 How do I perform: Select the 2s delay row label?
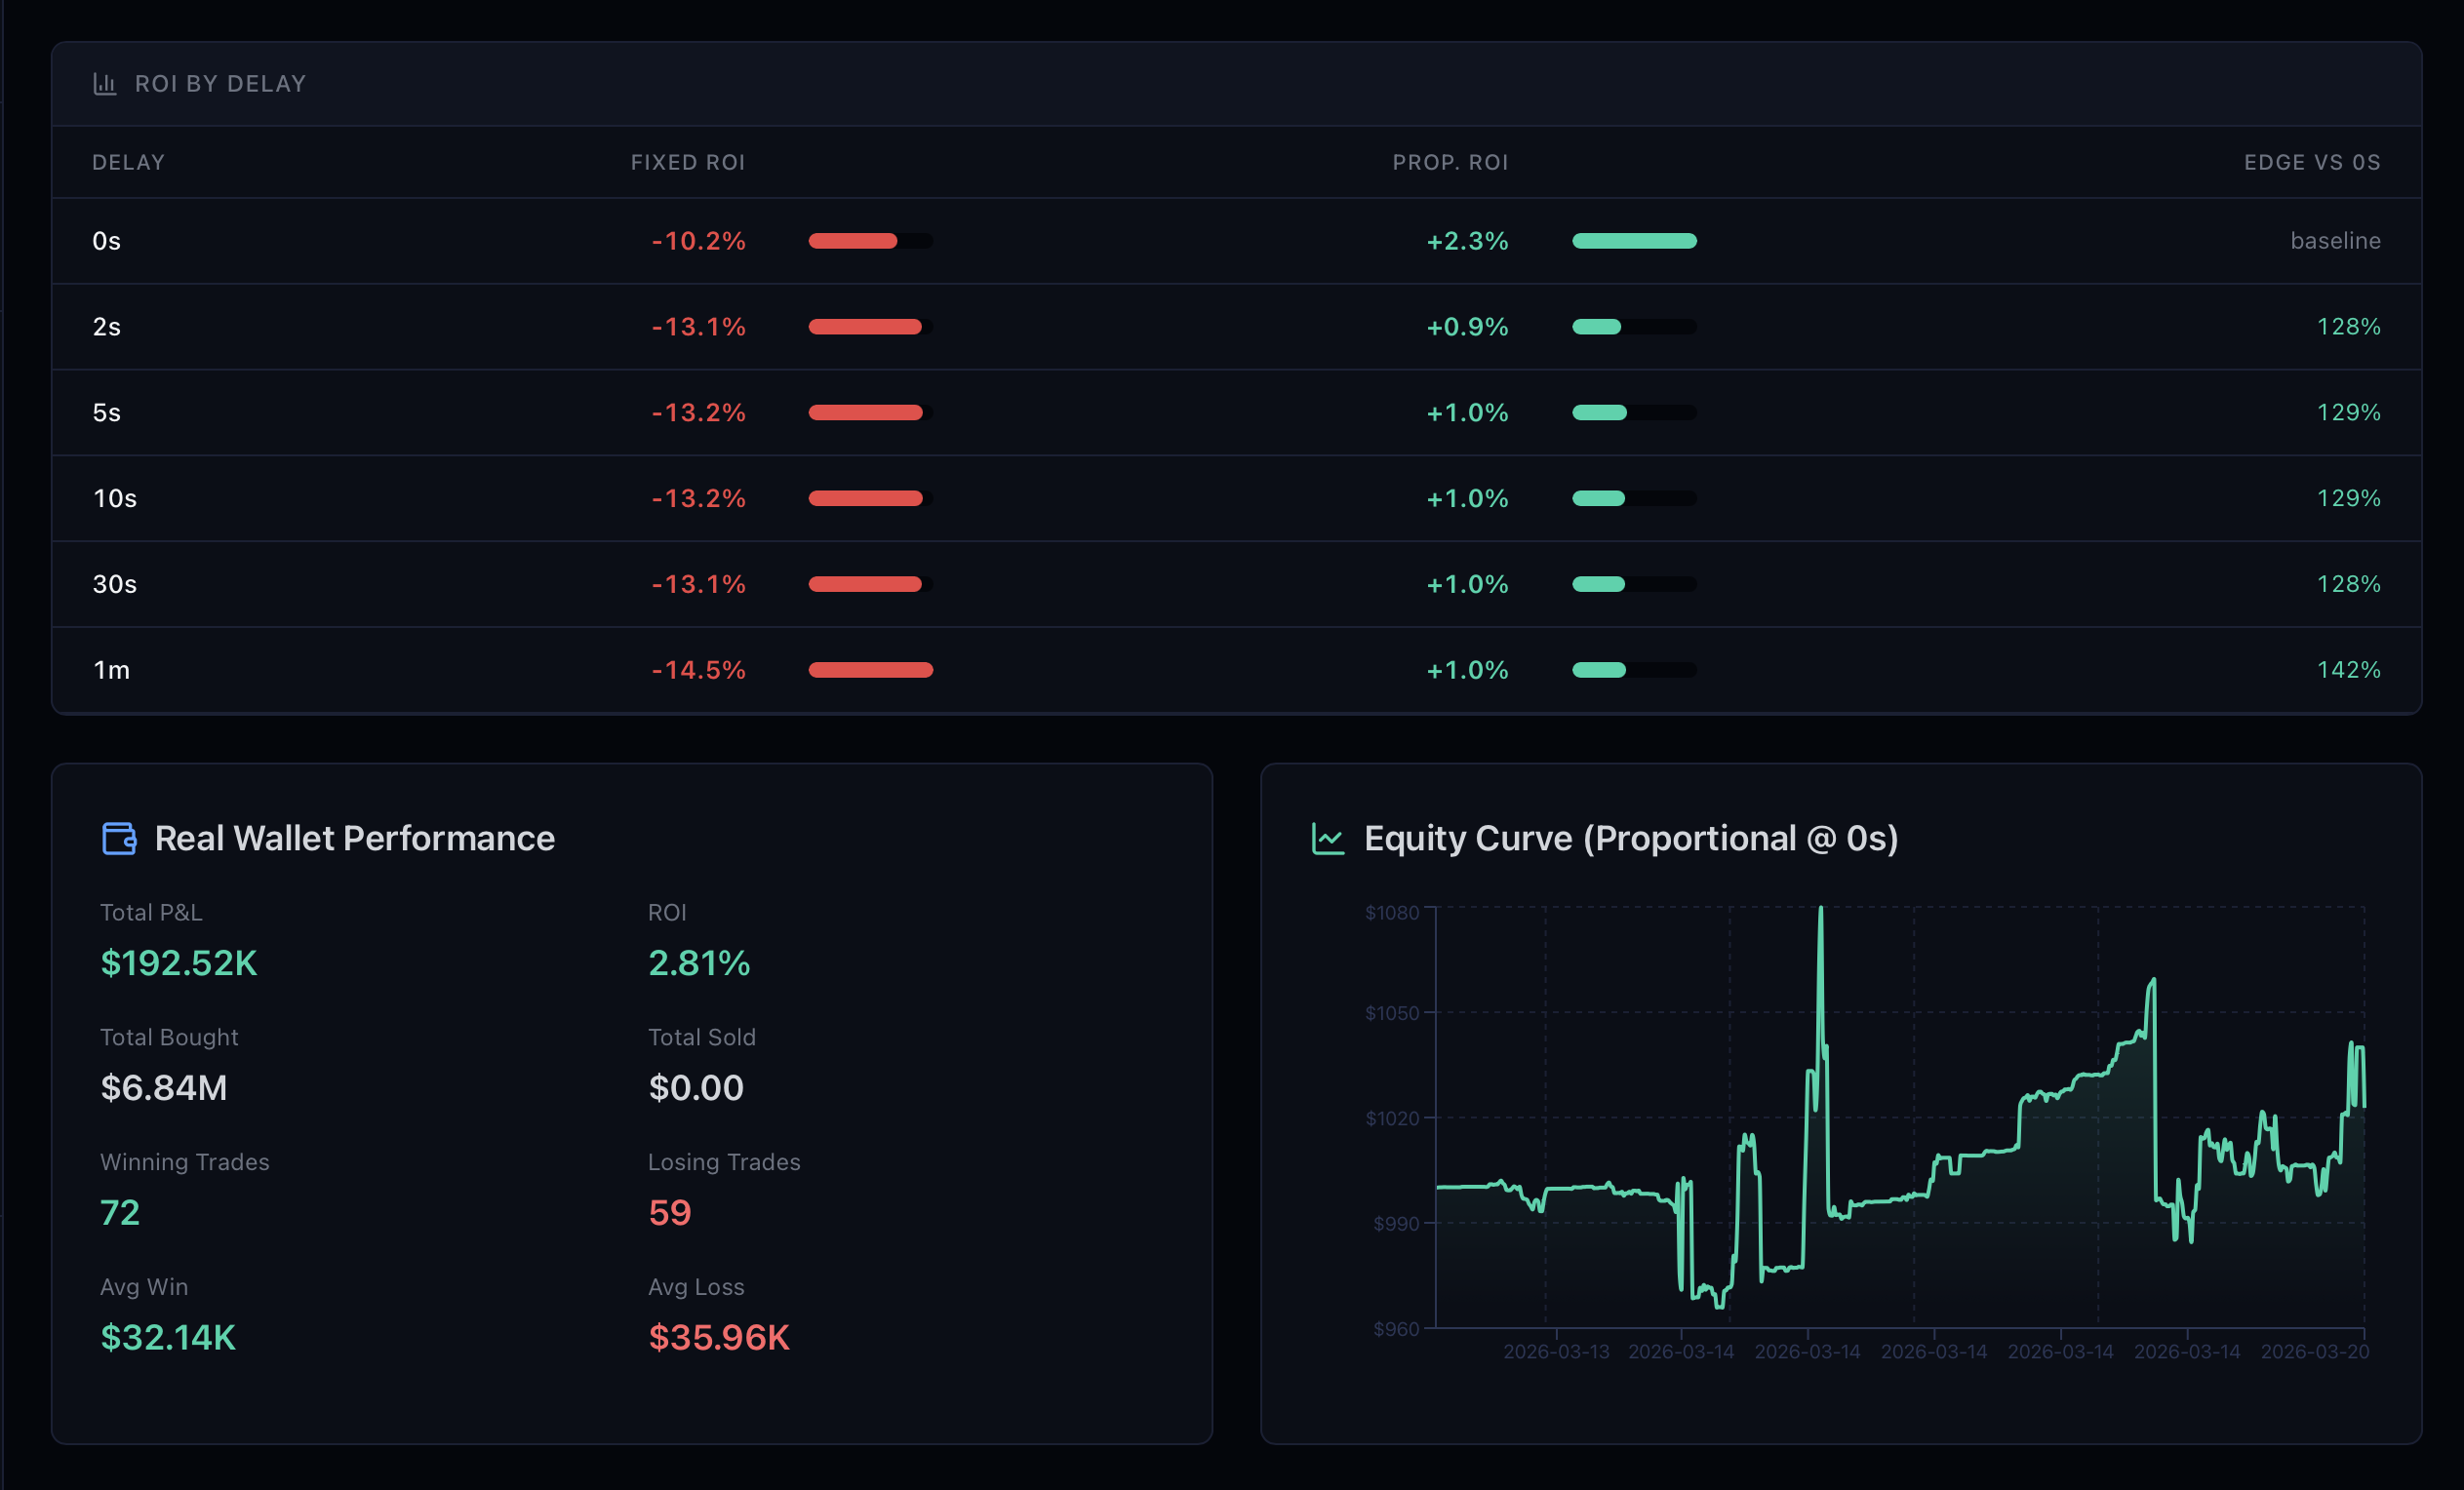coord(107,327)
